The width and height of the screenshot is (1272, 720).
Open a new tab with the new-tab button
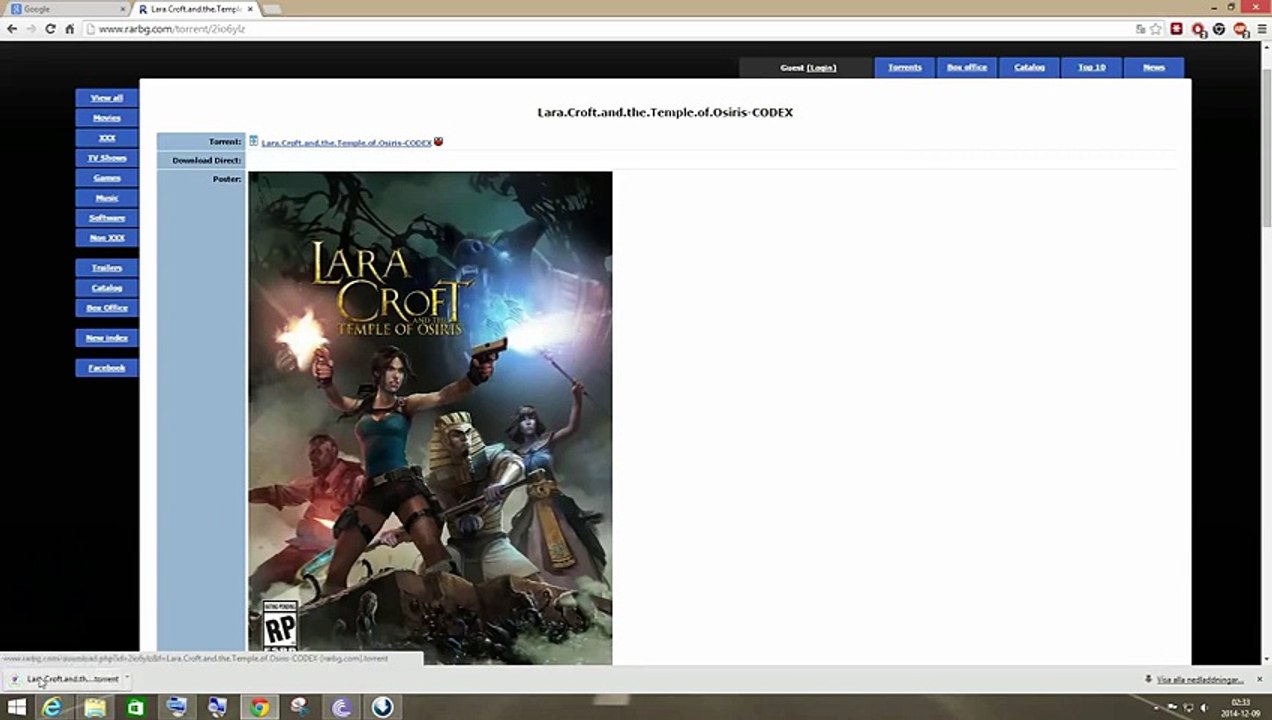click(272, 9)
